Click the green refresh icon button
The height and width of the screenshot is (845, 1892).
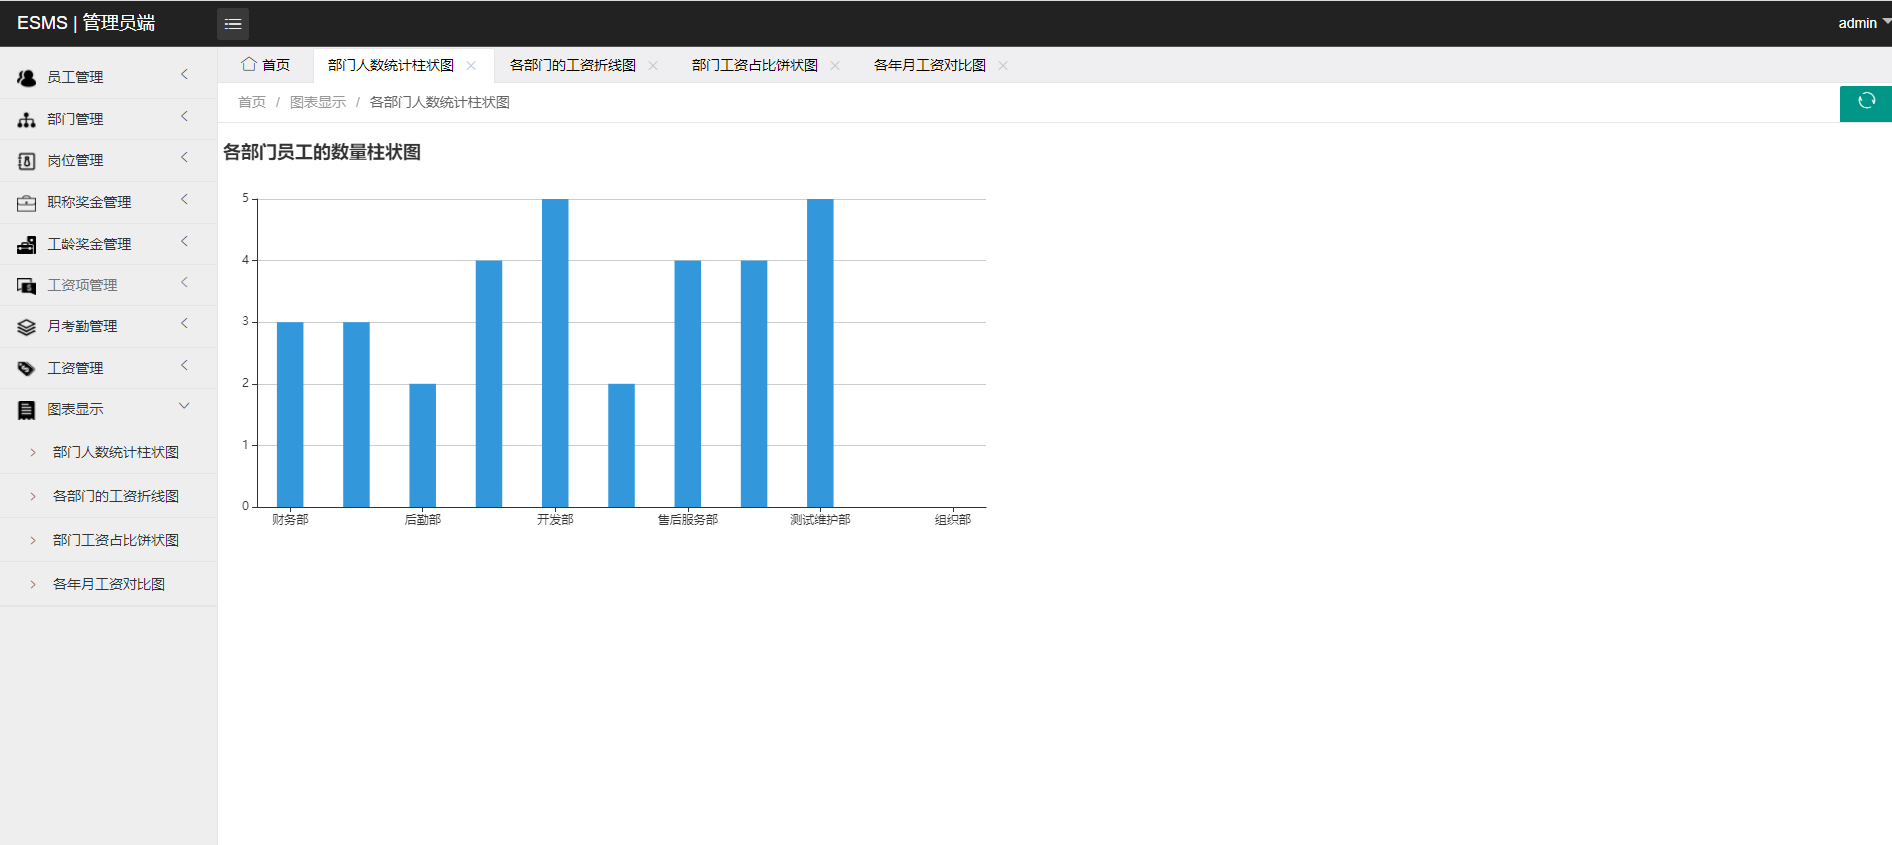(x=1865, y=102)
